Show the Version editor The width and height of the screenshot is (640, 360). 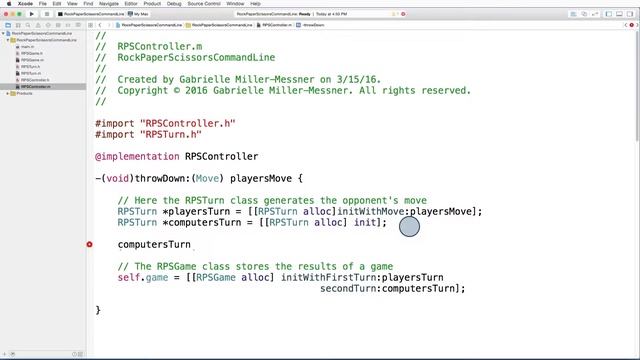point(595,14)
